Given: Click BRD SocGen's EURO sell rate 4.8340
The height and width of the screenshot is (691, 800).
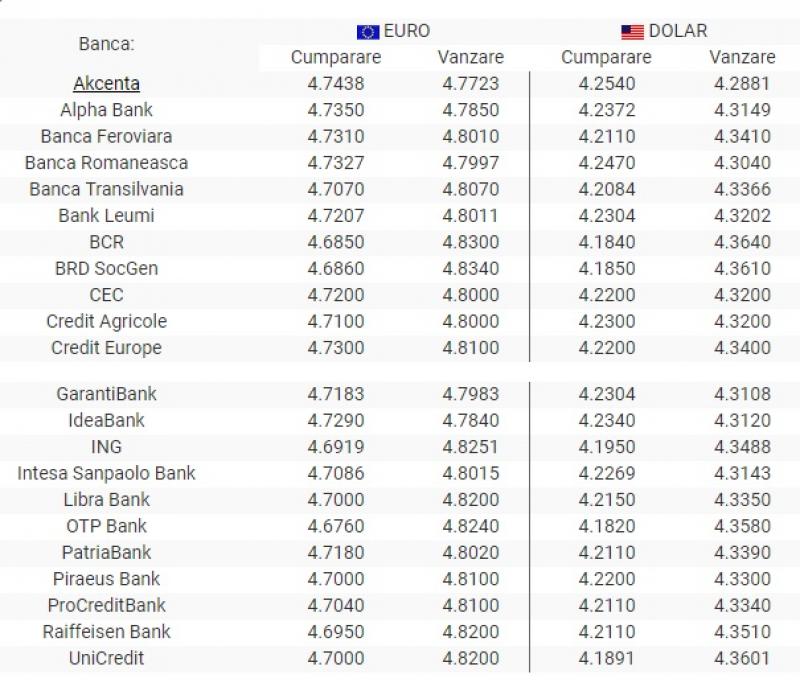Looking at the screenshot, I should click(471, 268).
